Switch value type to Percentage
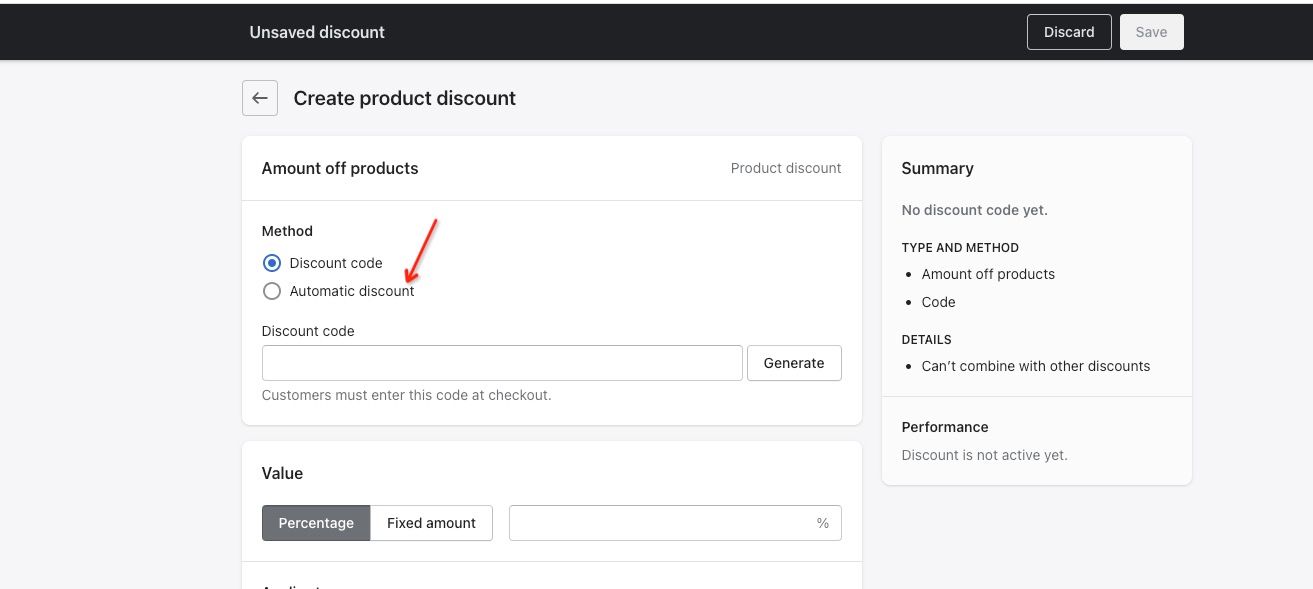Image resolution: width=1313 pixels, height=589 pixels. pos(316,523)
